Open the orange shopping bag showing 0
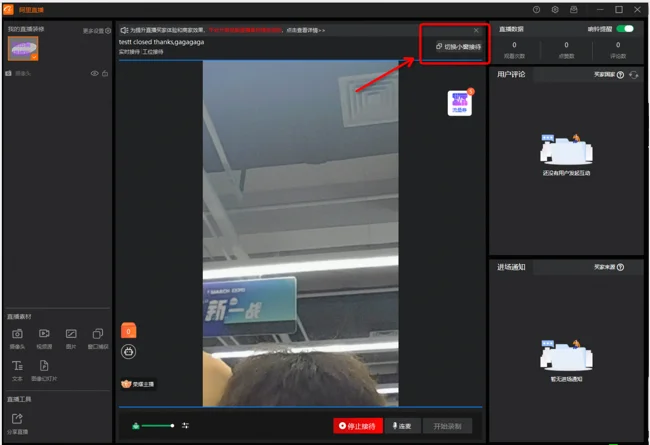 click(129, 331)
